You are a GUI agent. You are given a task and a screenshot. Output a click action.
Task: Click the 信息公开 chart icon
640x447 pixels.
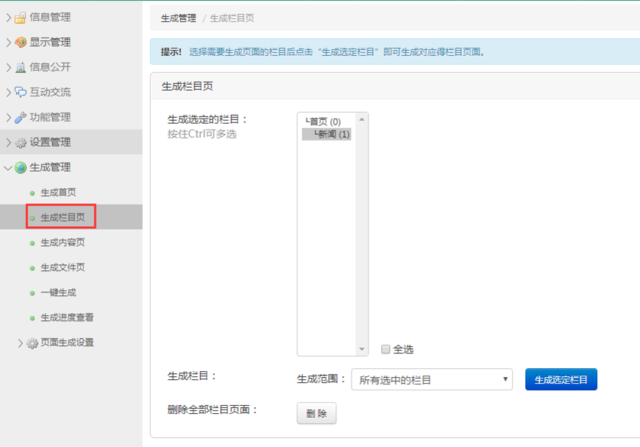click(20, 67)
